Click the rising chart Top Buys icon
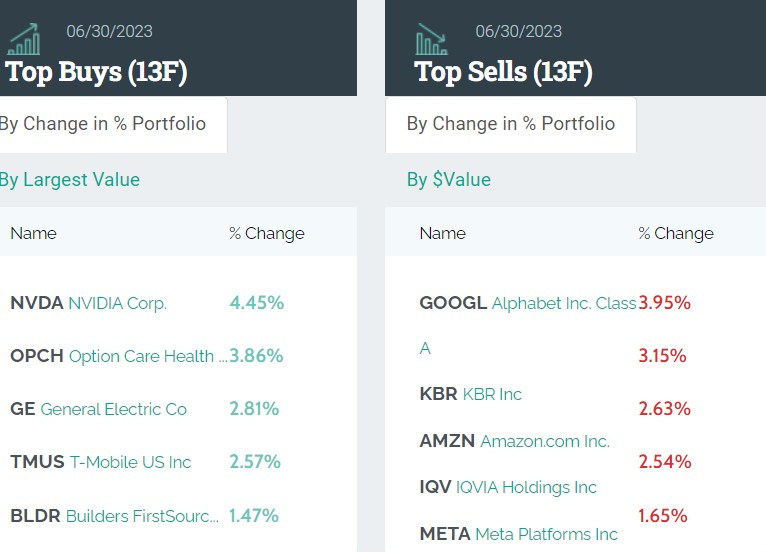The image size is (766, 552). click(24, 40)
